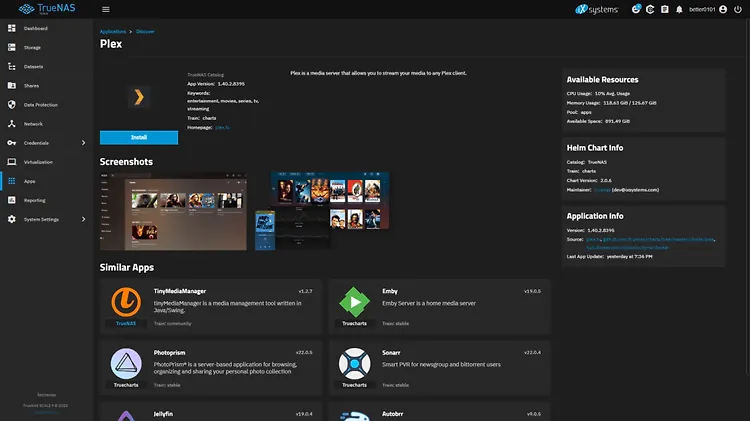Open the hamburger menu in the top bar
Viewport: 750px width, 421px height.
click(x=106, y=10)
